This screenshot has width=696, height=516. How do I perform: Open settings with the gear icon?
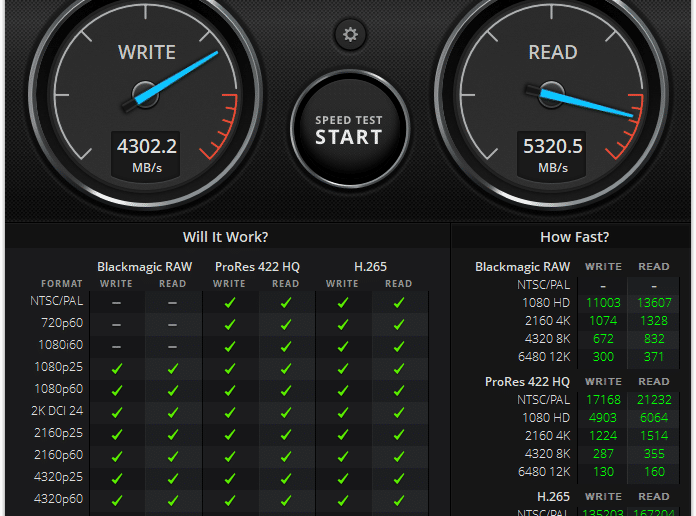tap(350, 34)
